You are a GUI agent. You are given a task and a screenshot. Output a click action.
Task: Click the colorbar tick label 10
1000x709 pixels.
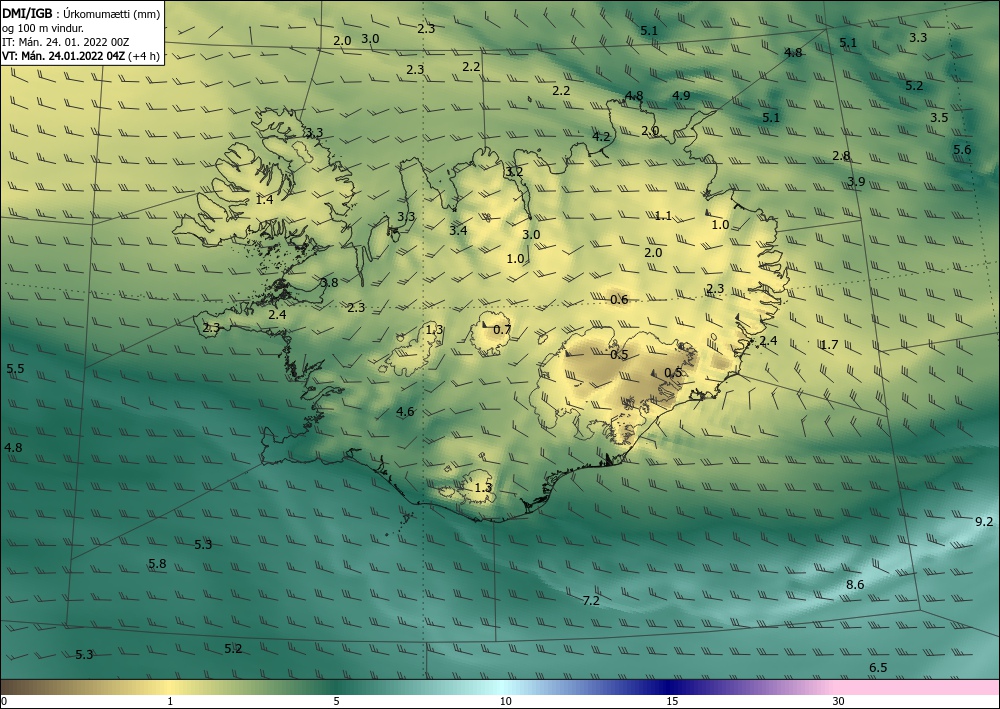pyautogui.click(x=505, y=701)
